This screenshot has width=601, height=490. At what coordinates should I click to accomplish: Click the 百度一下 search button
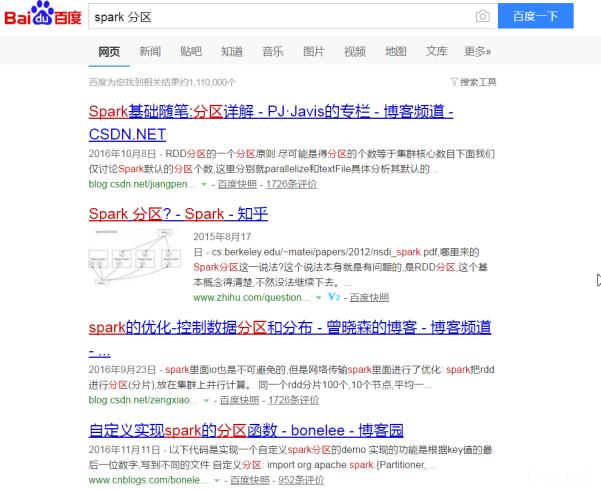[x=535, y=16]
